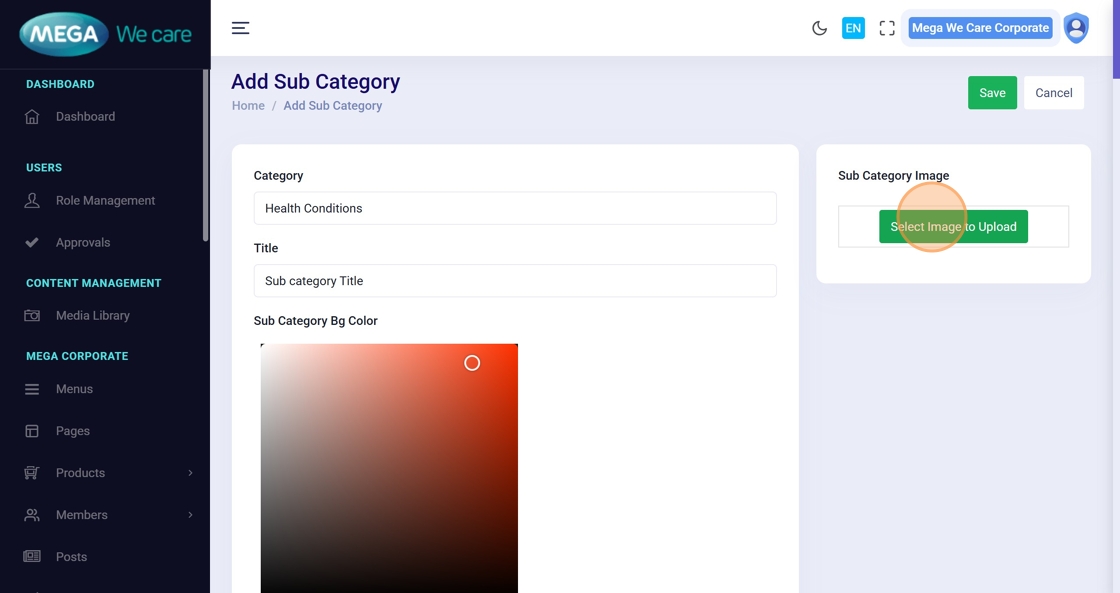Toggle dark mode with the moon icon
This screenshot has width=1120, height=593.
[x=819, y=28]
